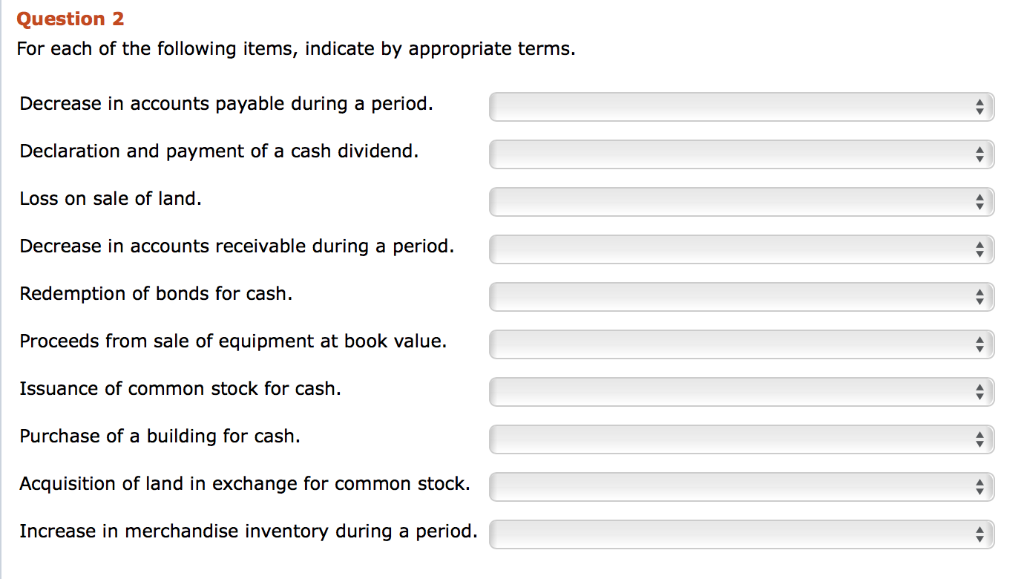This screenshot has width=1024, height=579.
Task: Open the dropdown for redemption of bonds for cash
Action: pyautogui.click(x=740, y=296)
